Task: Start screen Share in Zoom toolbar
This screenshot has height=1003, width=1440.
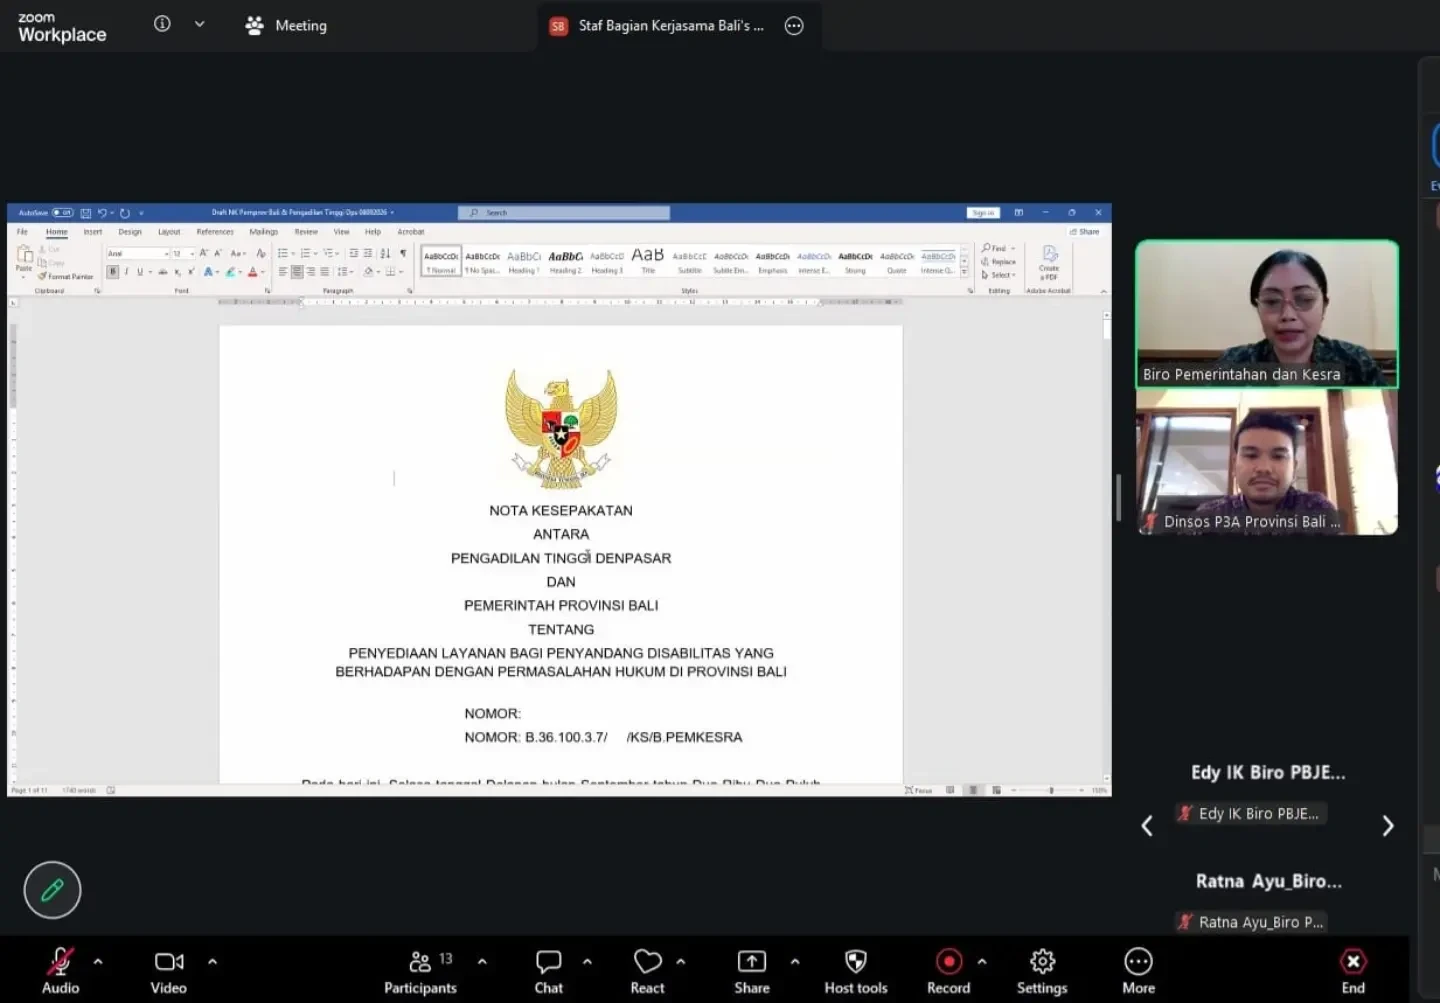Action: (x=752, y=971)
